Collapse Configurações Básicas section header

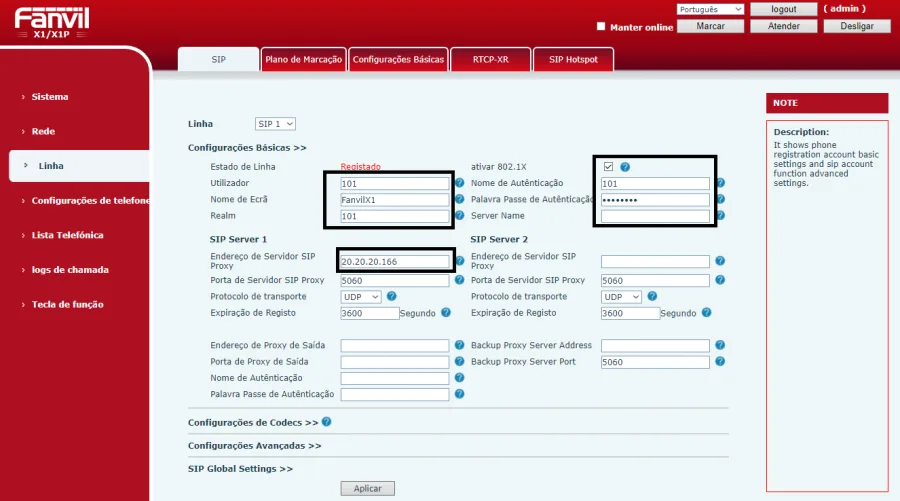point(247,147)
